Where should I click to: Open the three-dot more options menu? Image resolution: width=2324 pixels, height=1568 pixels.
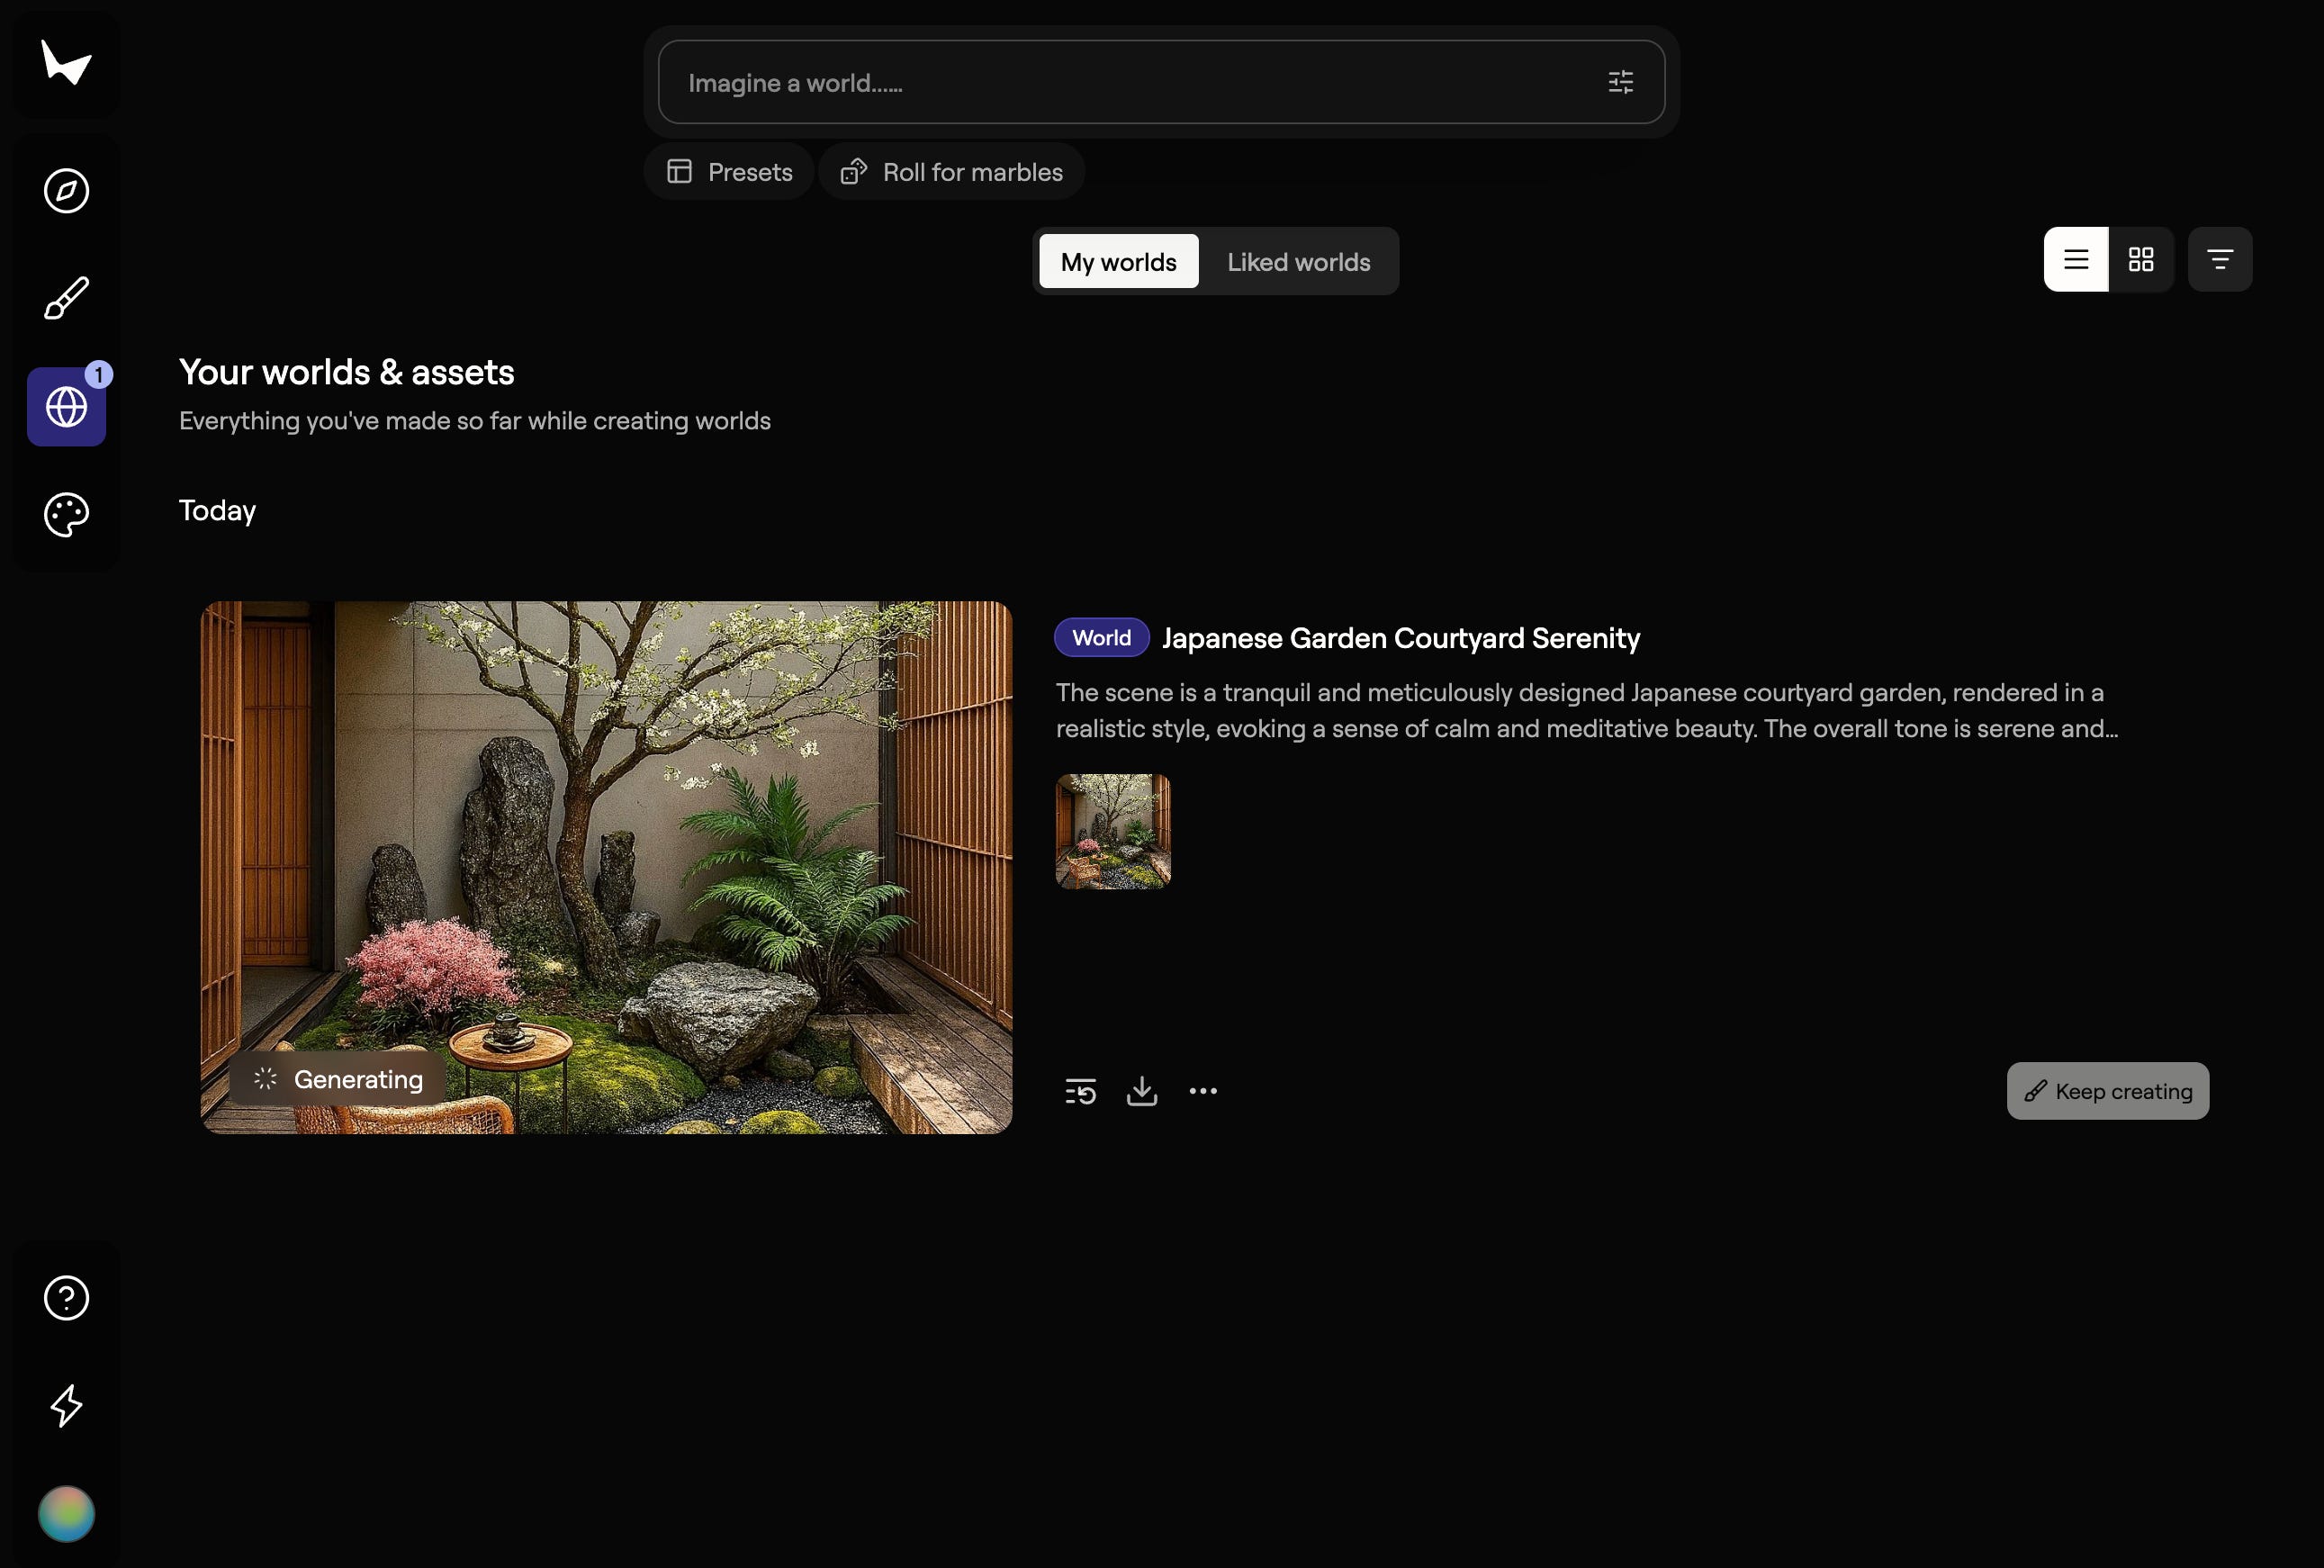1202,1091
